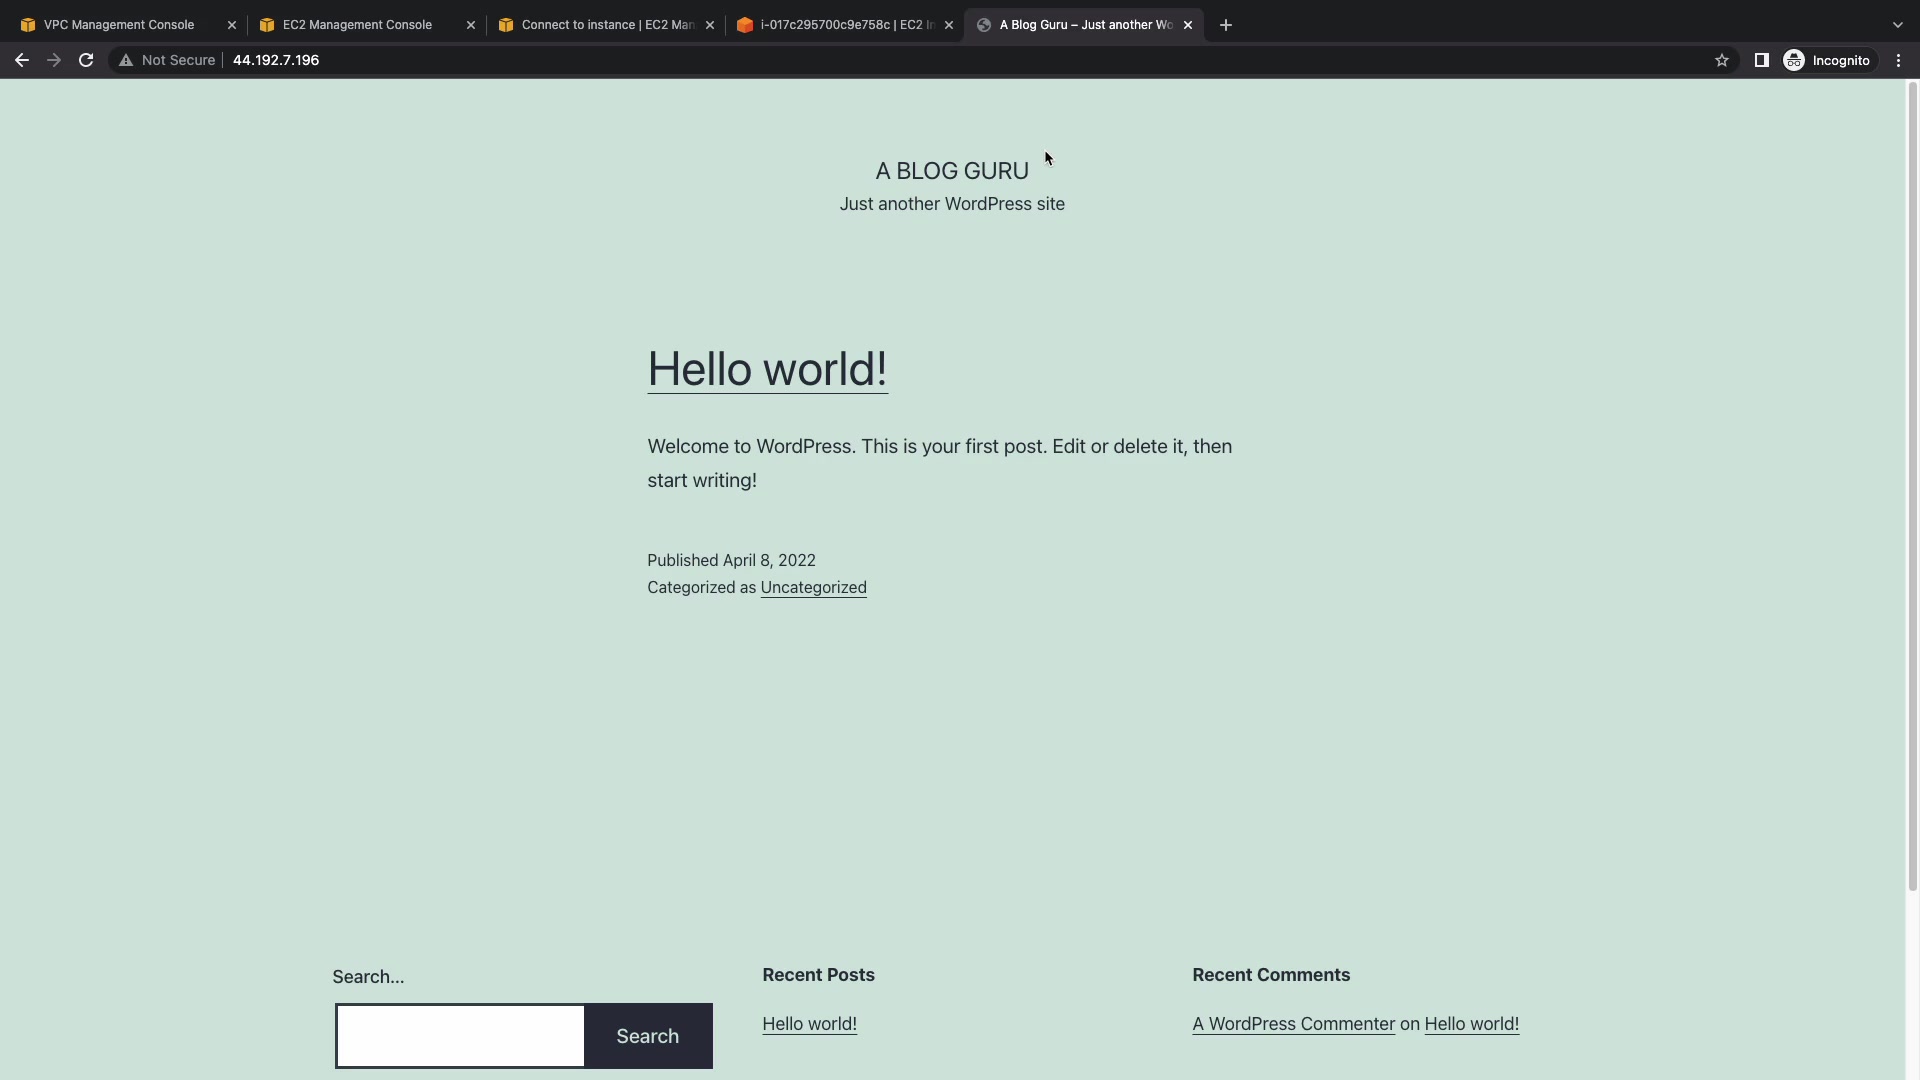Open a new browser tab
1920x1080 pixels.
point(1225,25)
